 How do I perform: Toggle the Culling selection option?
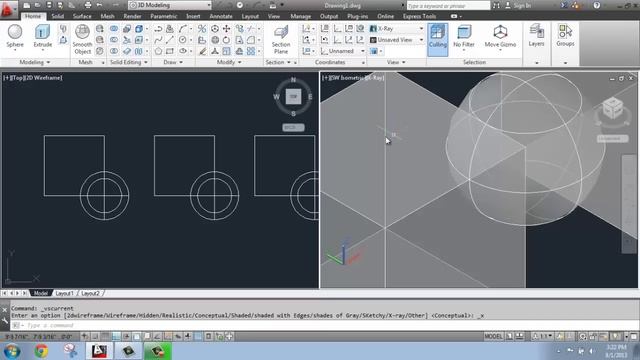[x=438, y=39]
